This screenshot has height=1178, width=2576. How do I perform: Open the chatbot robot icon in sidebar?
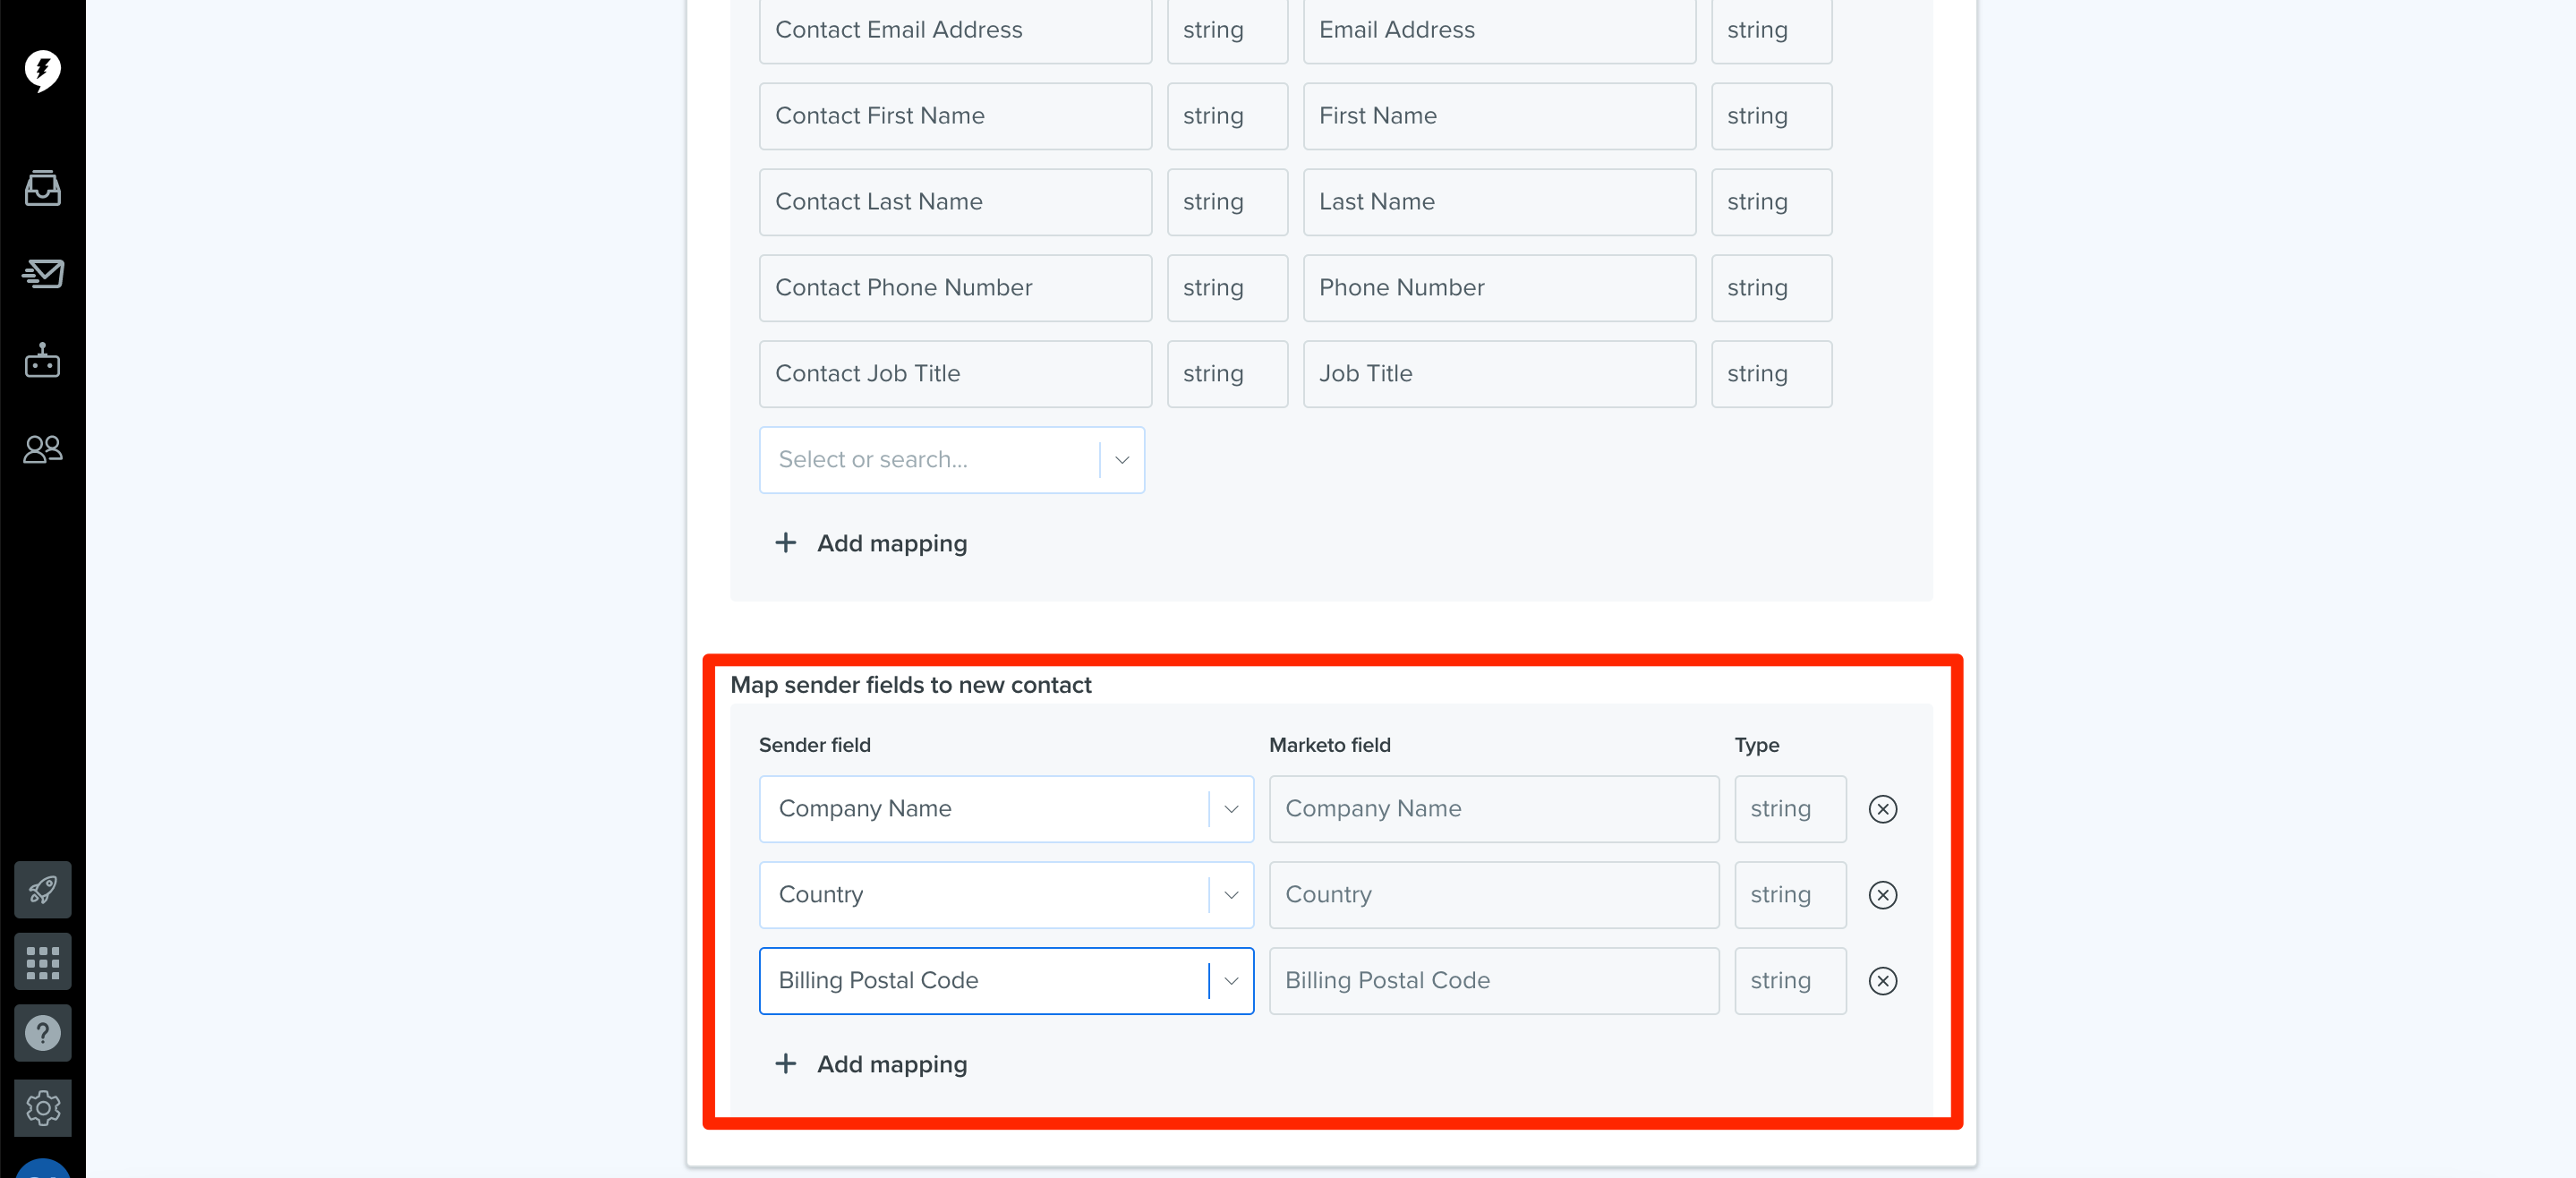[x=42, y=360]
